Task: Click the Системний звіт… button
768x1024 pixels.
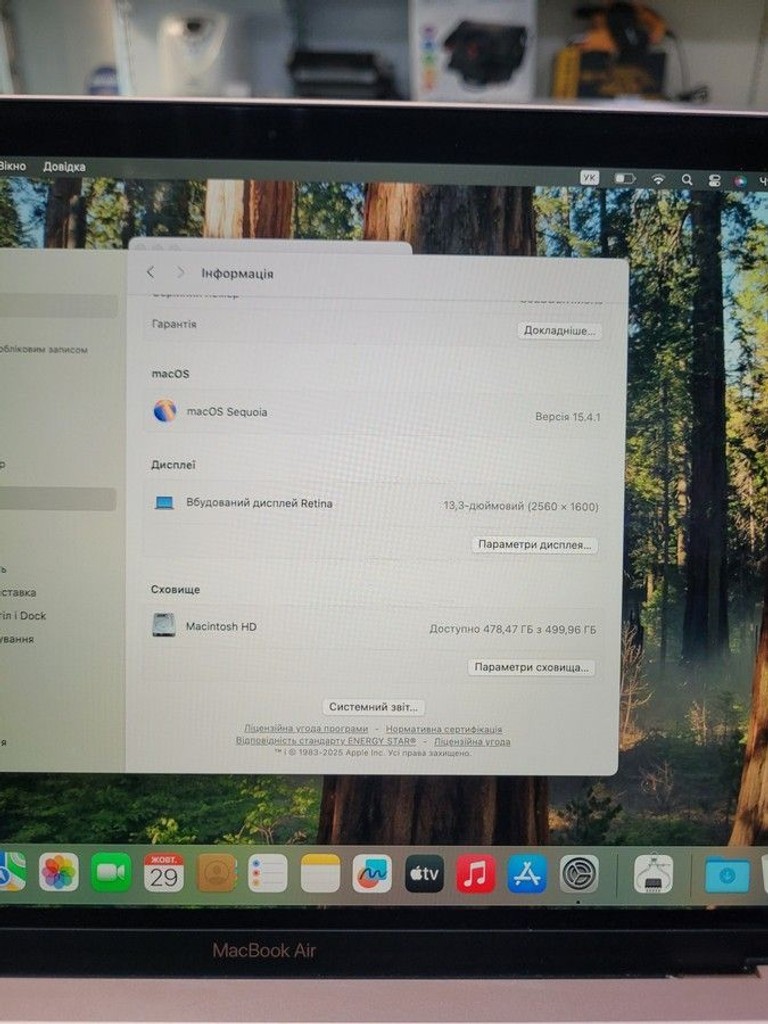Action: pyautogui.click(x=373, y=707)
